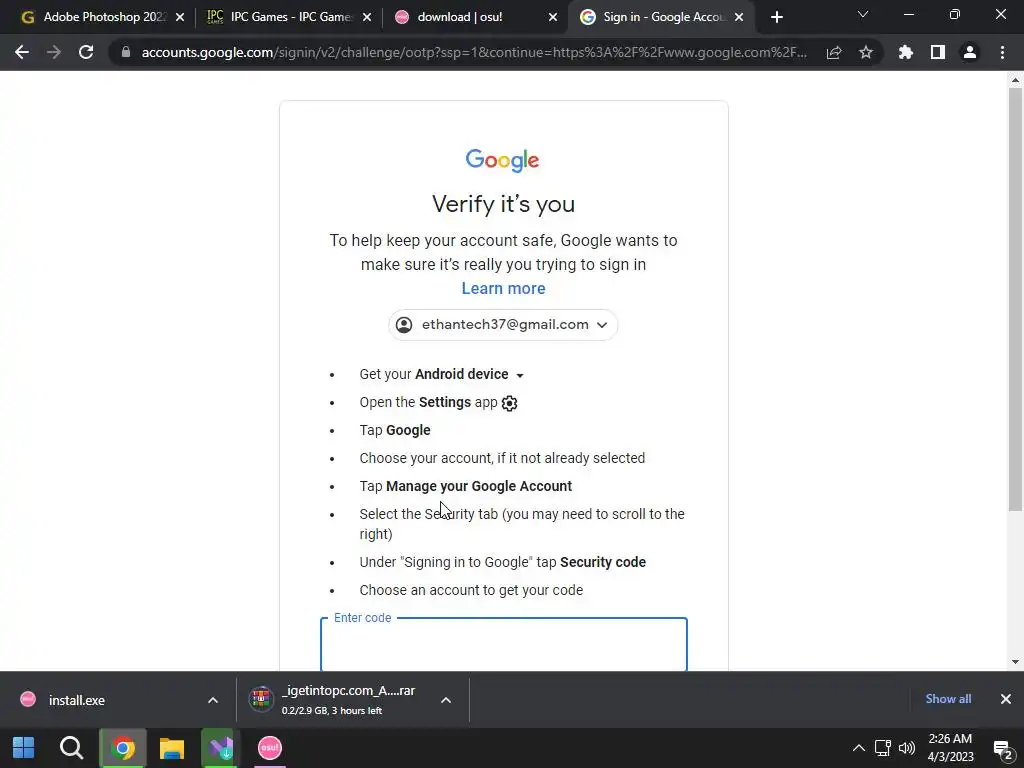Image resolution: width=1024 pixels, height=768 pixels.
Task: Click the page's vertical scrollbar
Action: click(1015, 298)
